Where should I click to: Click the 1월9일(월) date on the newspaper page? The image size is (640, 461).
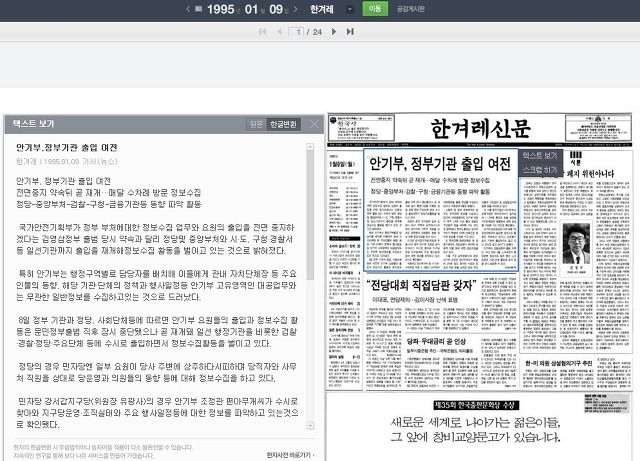342,164
